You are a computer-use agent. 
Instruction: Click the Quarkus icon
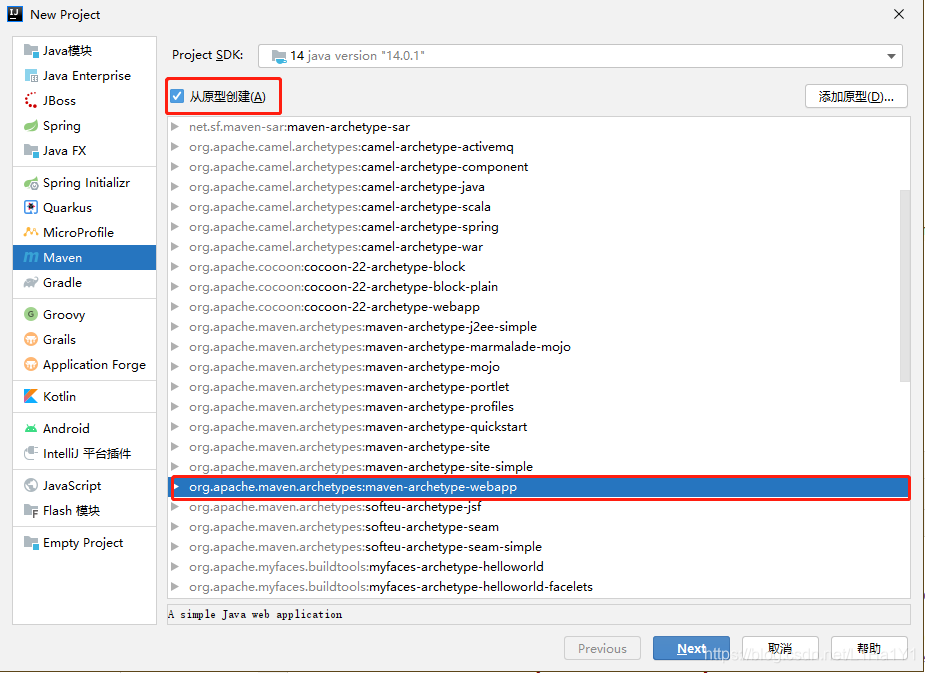31,208
